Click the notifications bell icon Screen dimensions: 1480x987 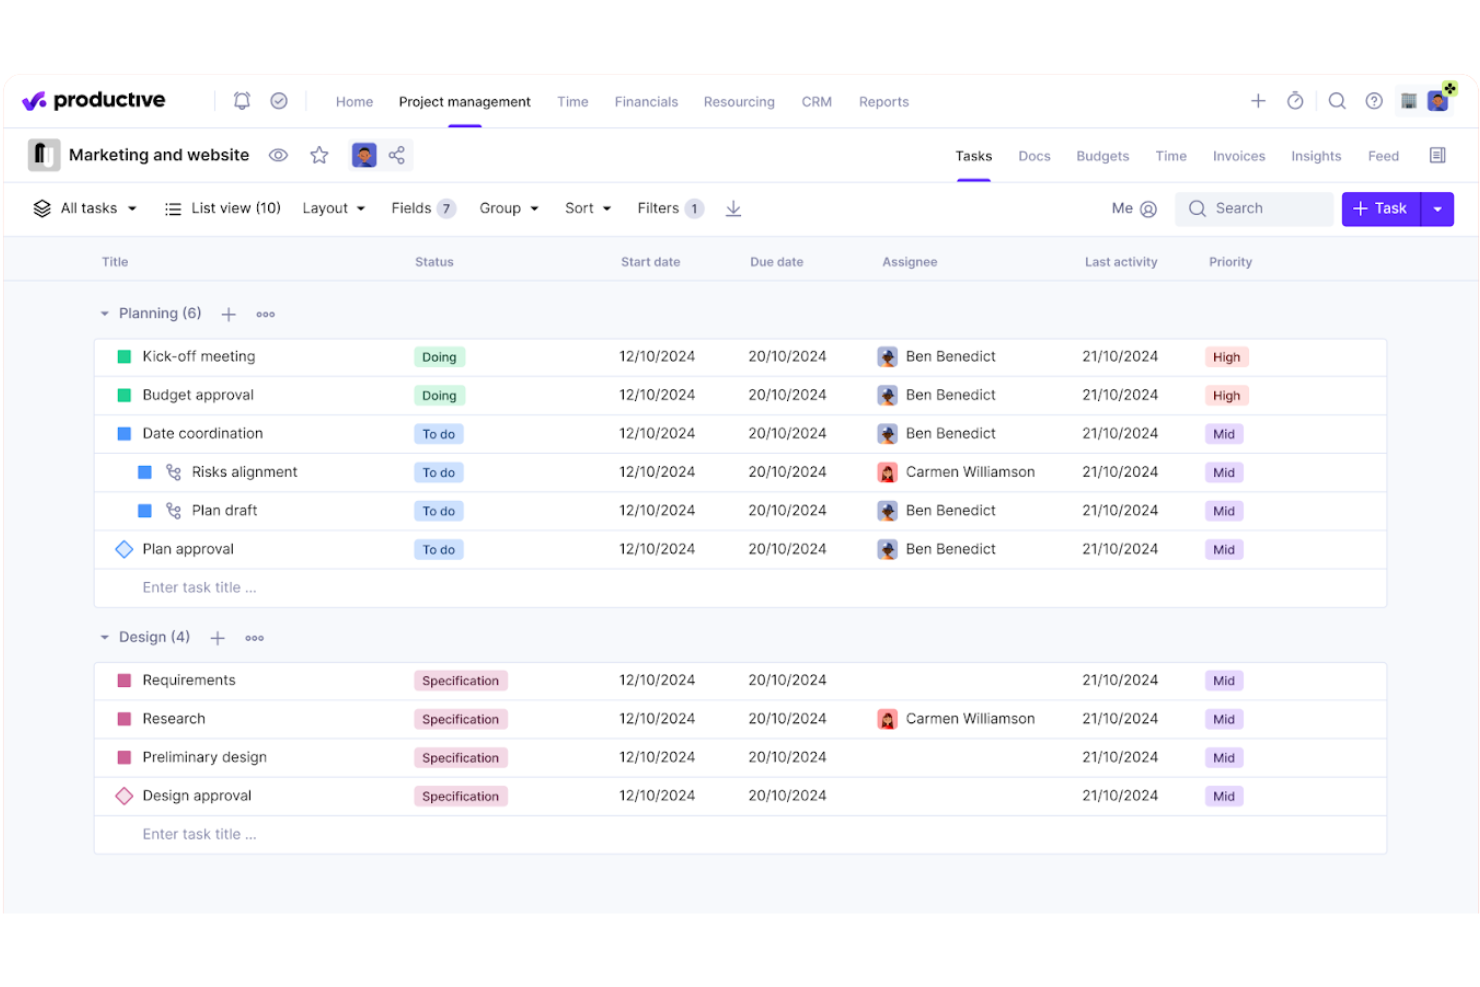tap(241, 100)
